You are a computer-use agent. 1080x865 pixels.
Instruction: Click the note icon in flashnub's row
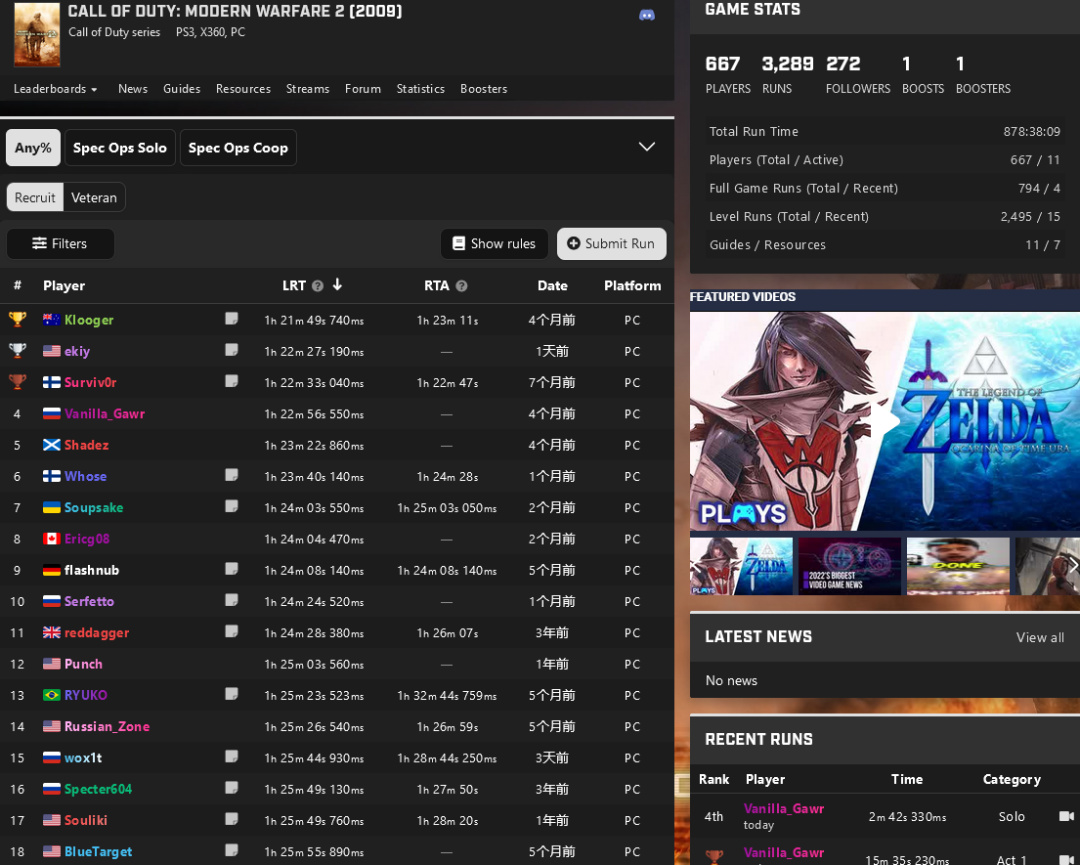tap(231, 569)
